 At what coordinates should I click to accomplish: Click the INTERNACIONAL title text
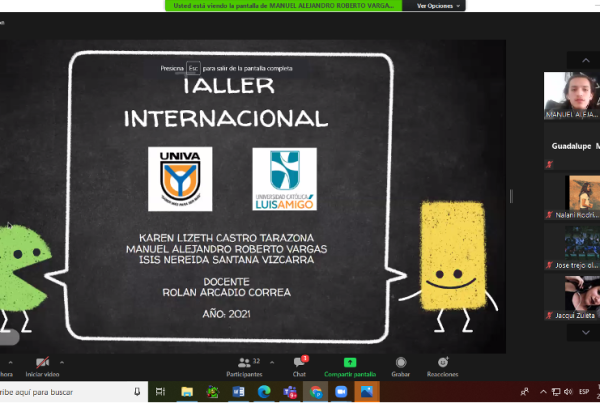pyautogui.click(x=226, y=119)
